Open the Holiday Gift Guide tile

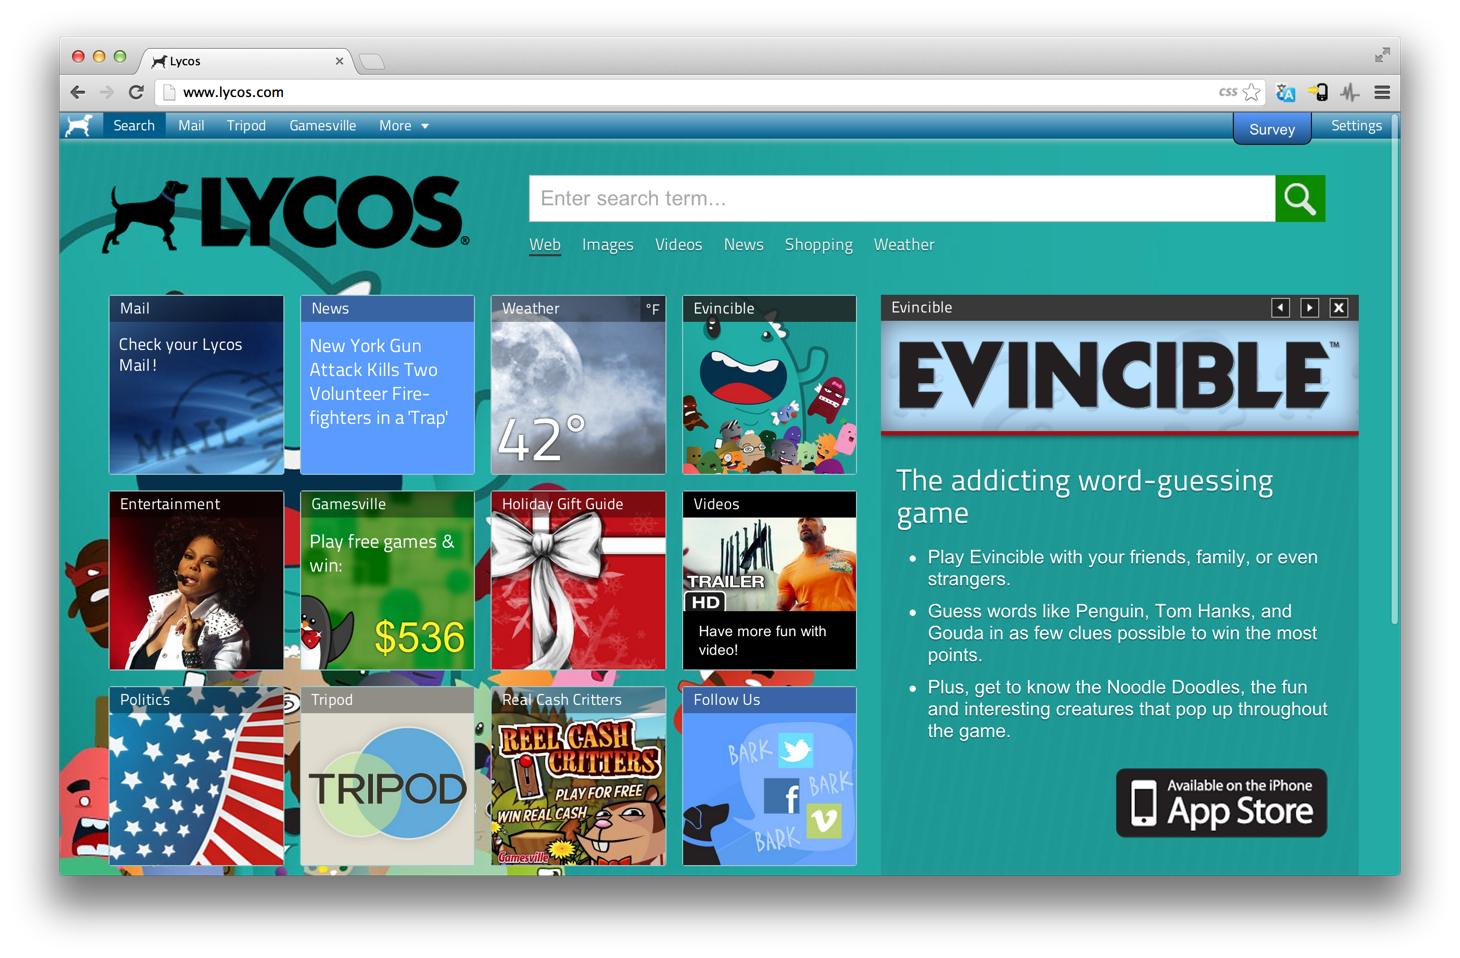coord(578,581)
